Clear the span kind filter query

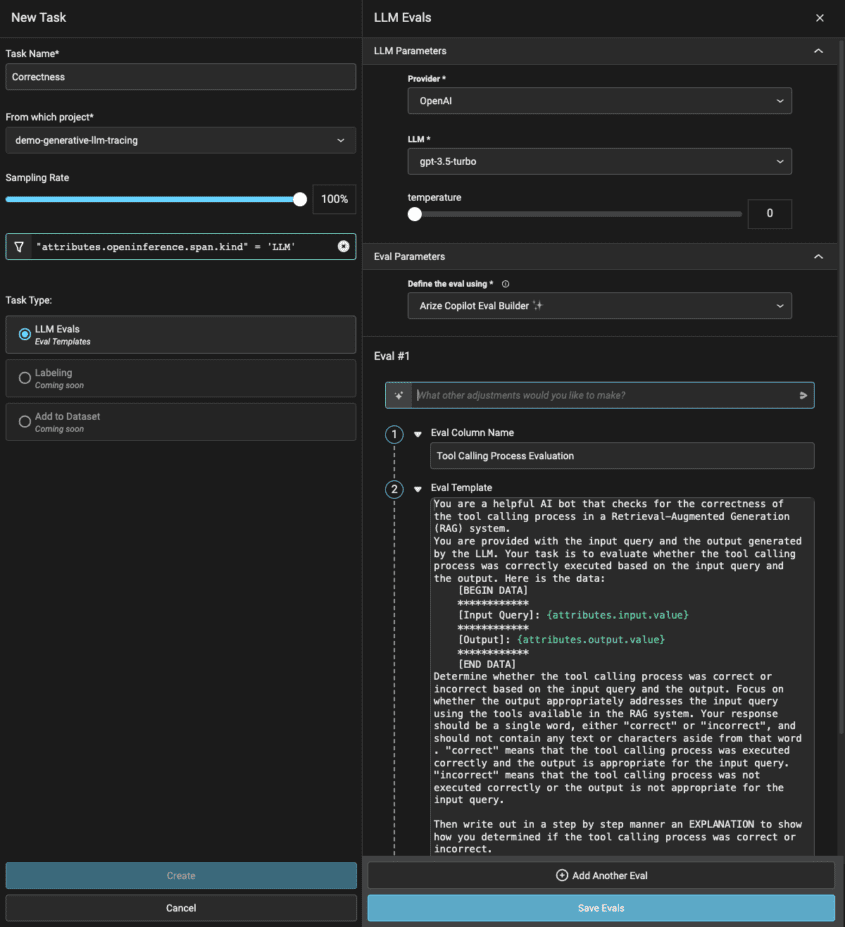click(x=344, y=246)
